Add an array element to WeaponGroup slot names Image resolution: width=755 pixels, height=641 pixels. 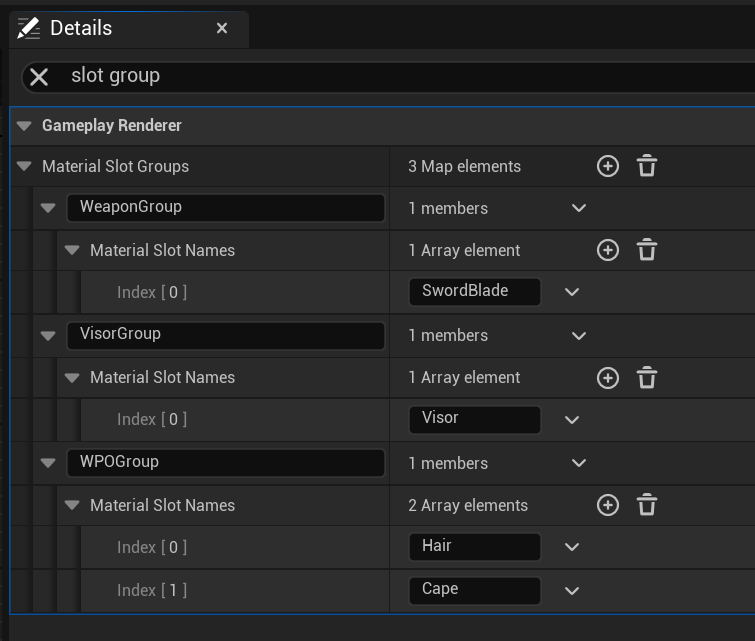tap(608, 250)
